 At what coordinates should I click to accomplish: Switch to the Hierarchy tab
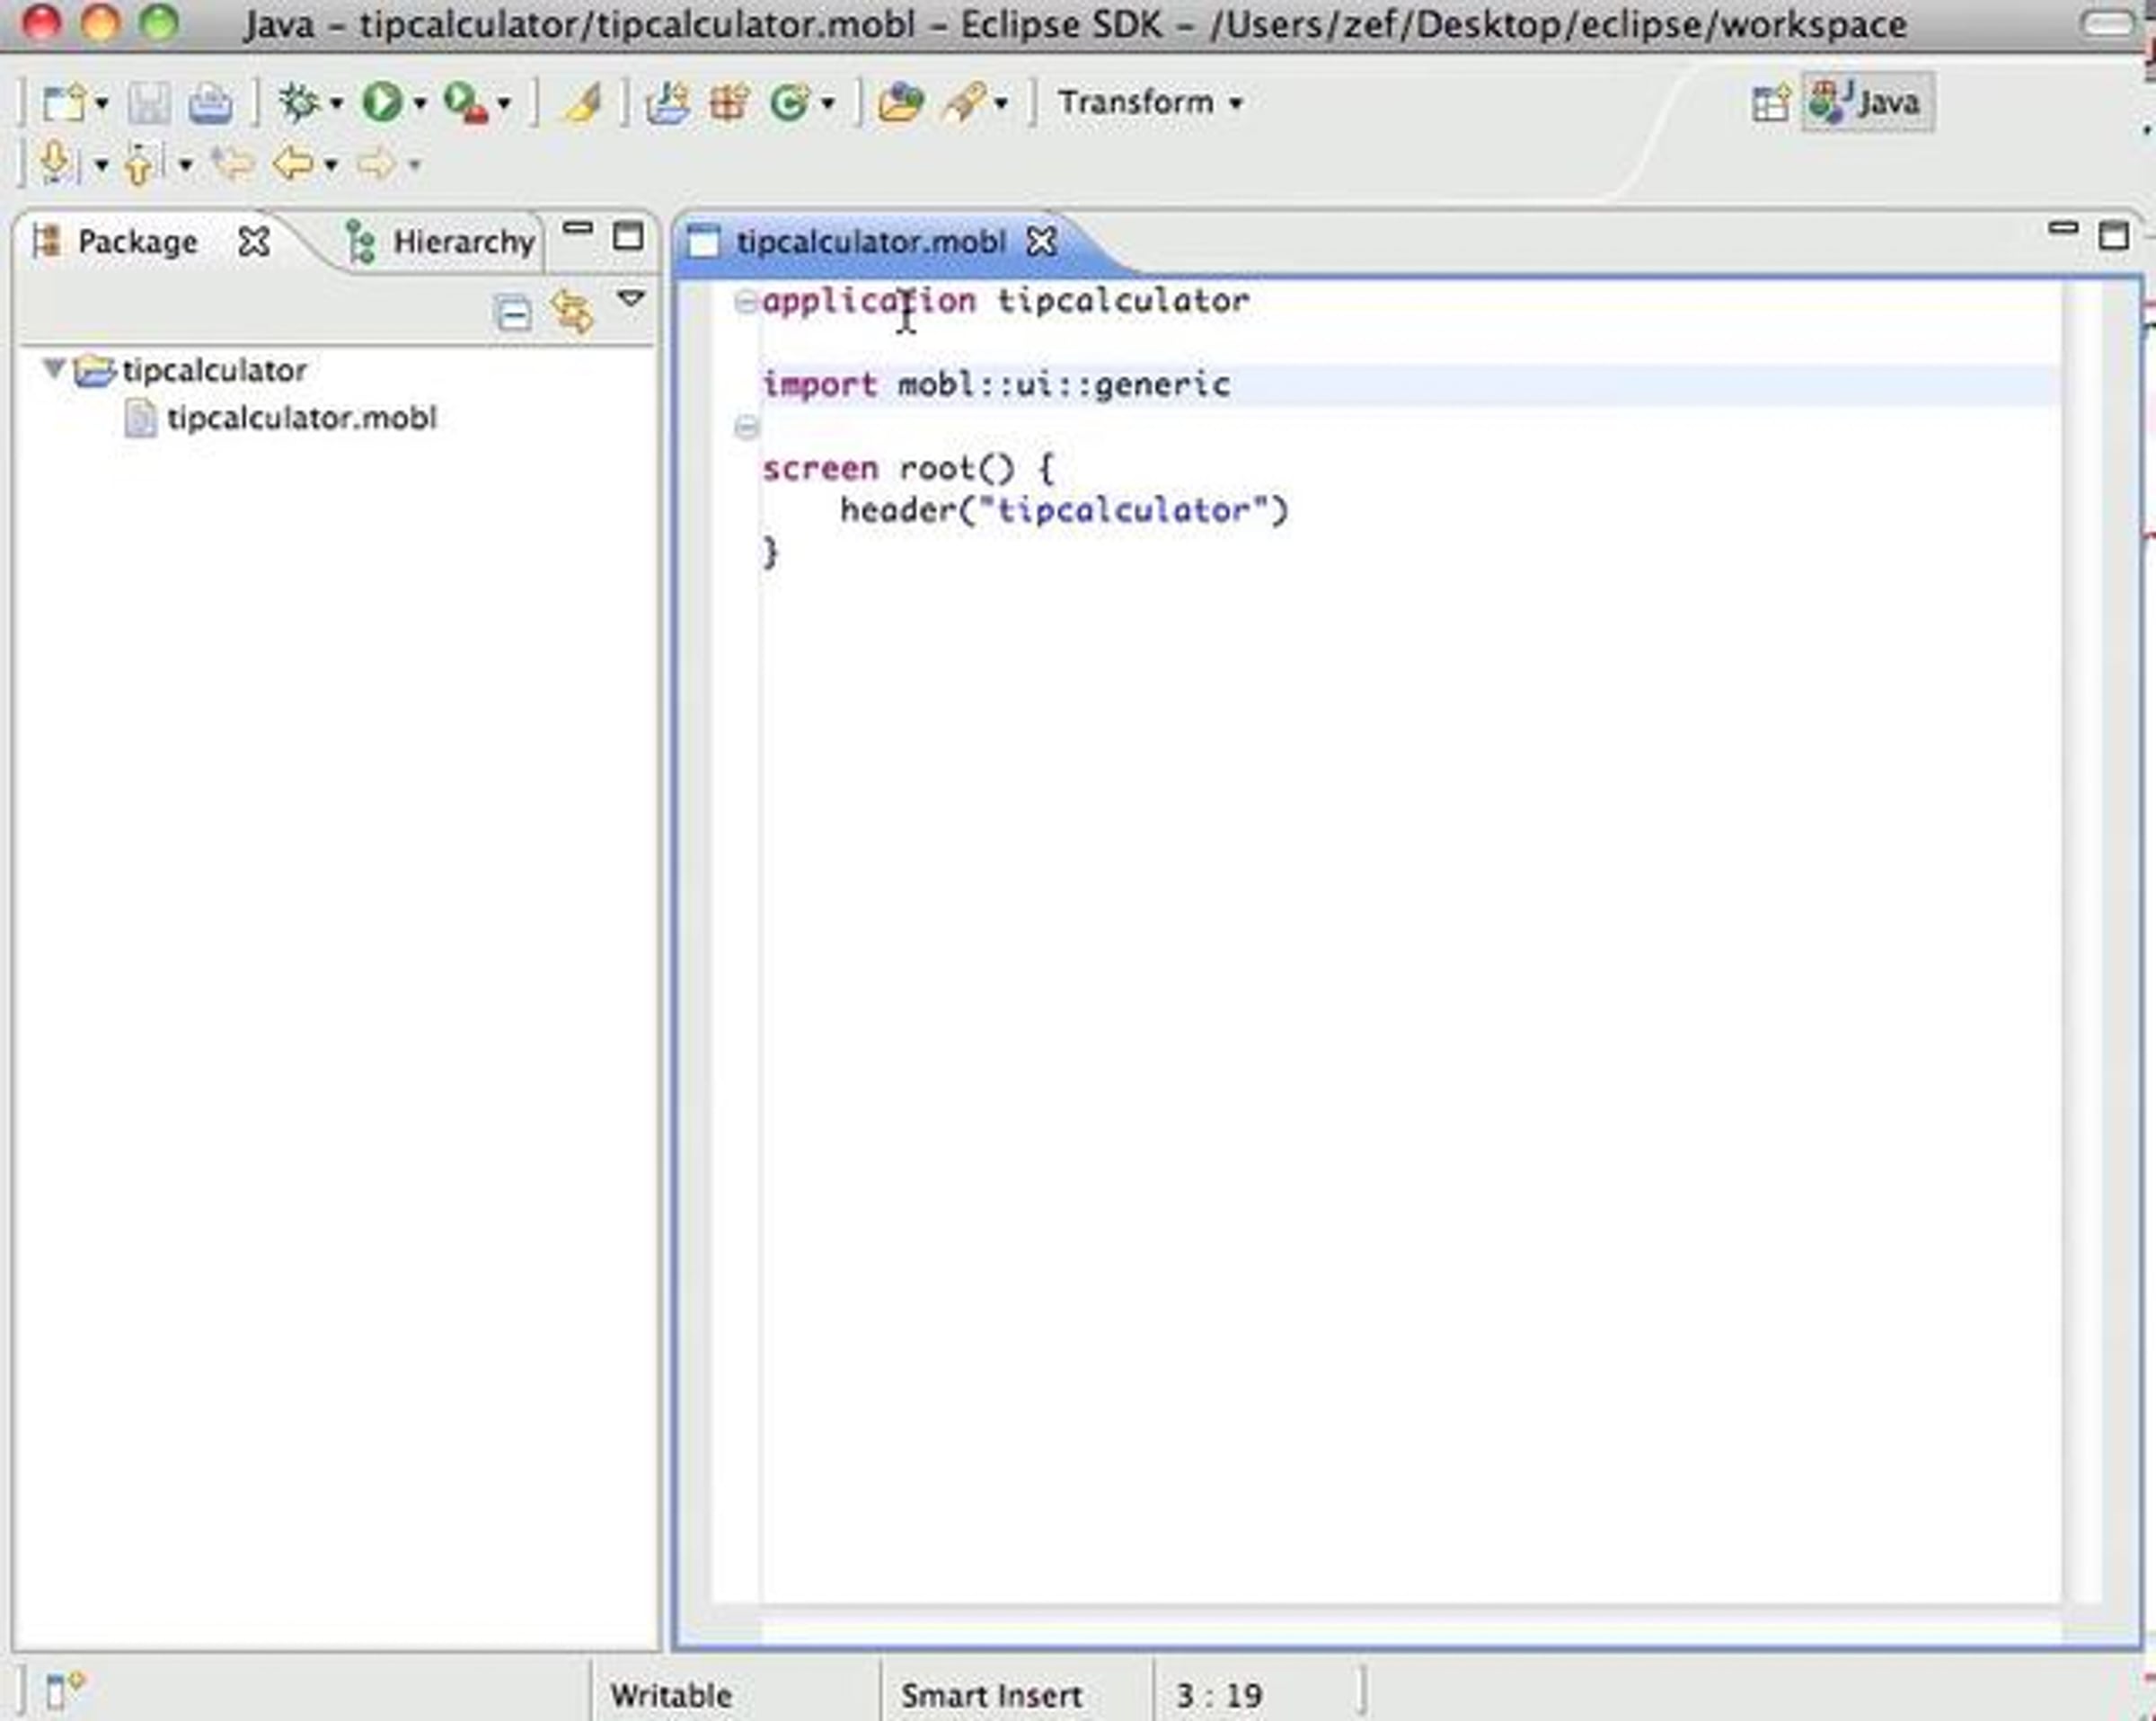pos(441,242)
